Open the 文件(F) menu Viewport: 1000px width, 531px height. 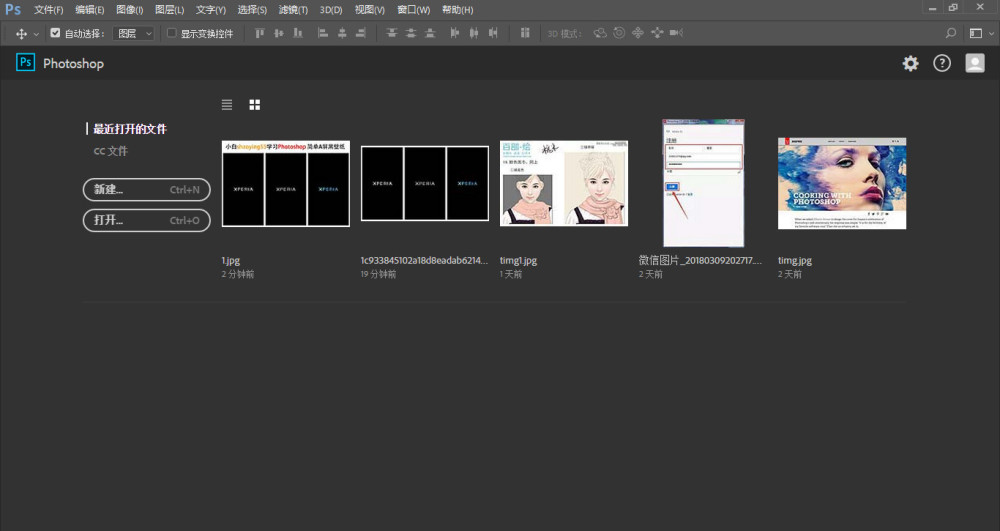pos(48,9)
